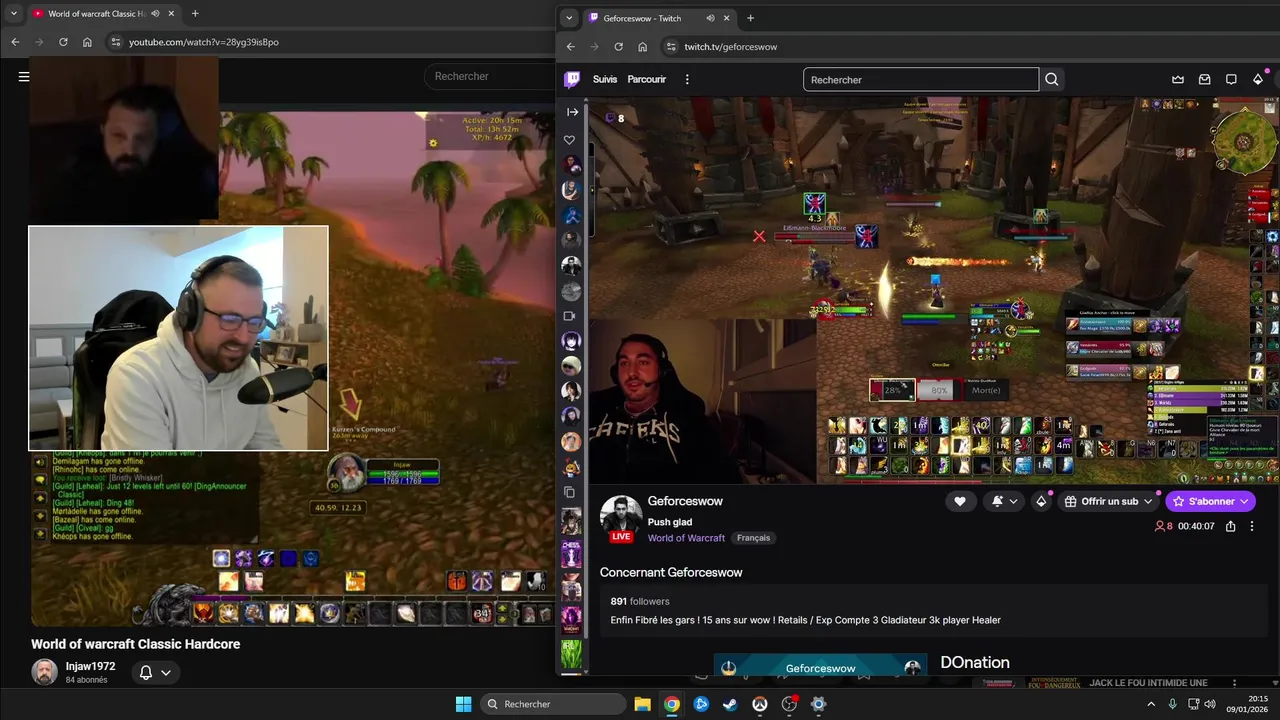Click the '84 abonnés' subscriber count

click(86, 681)
